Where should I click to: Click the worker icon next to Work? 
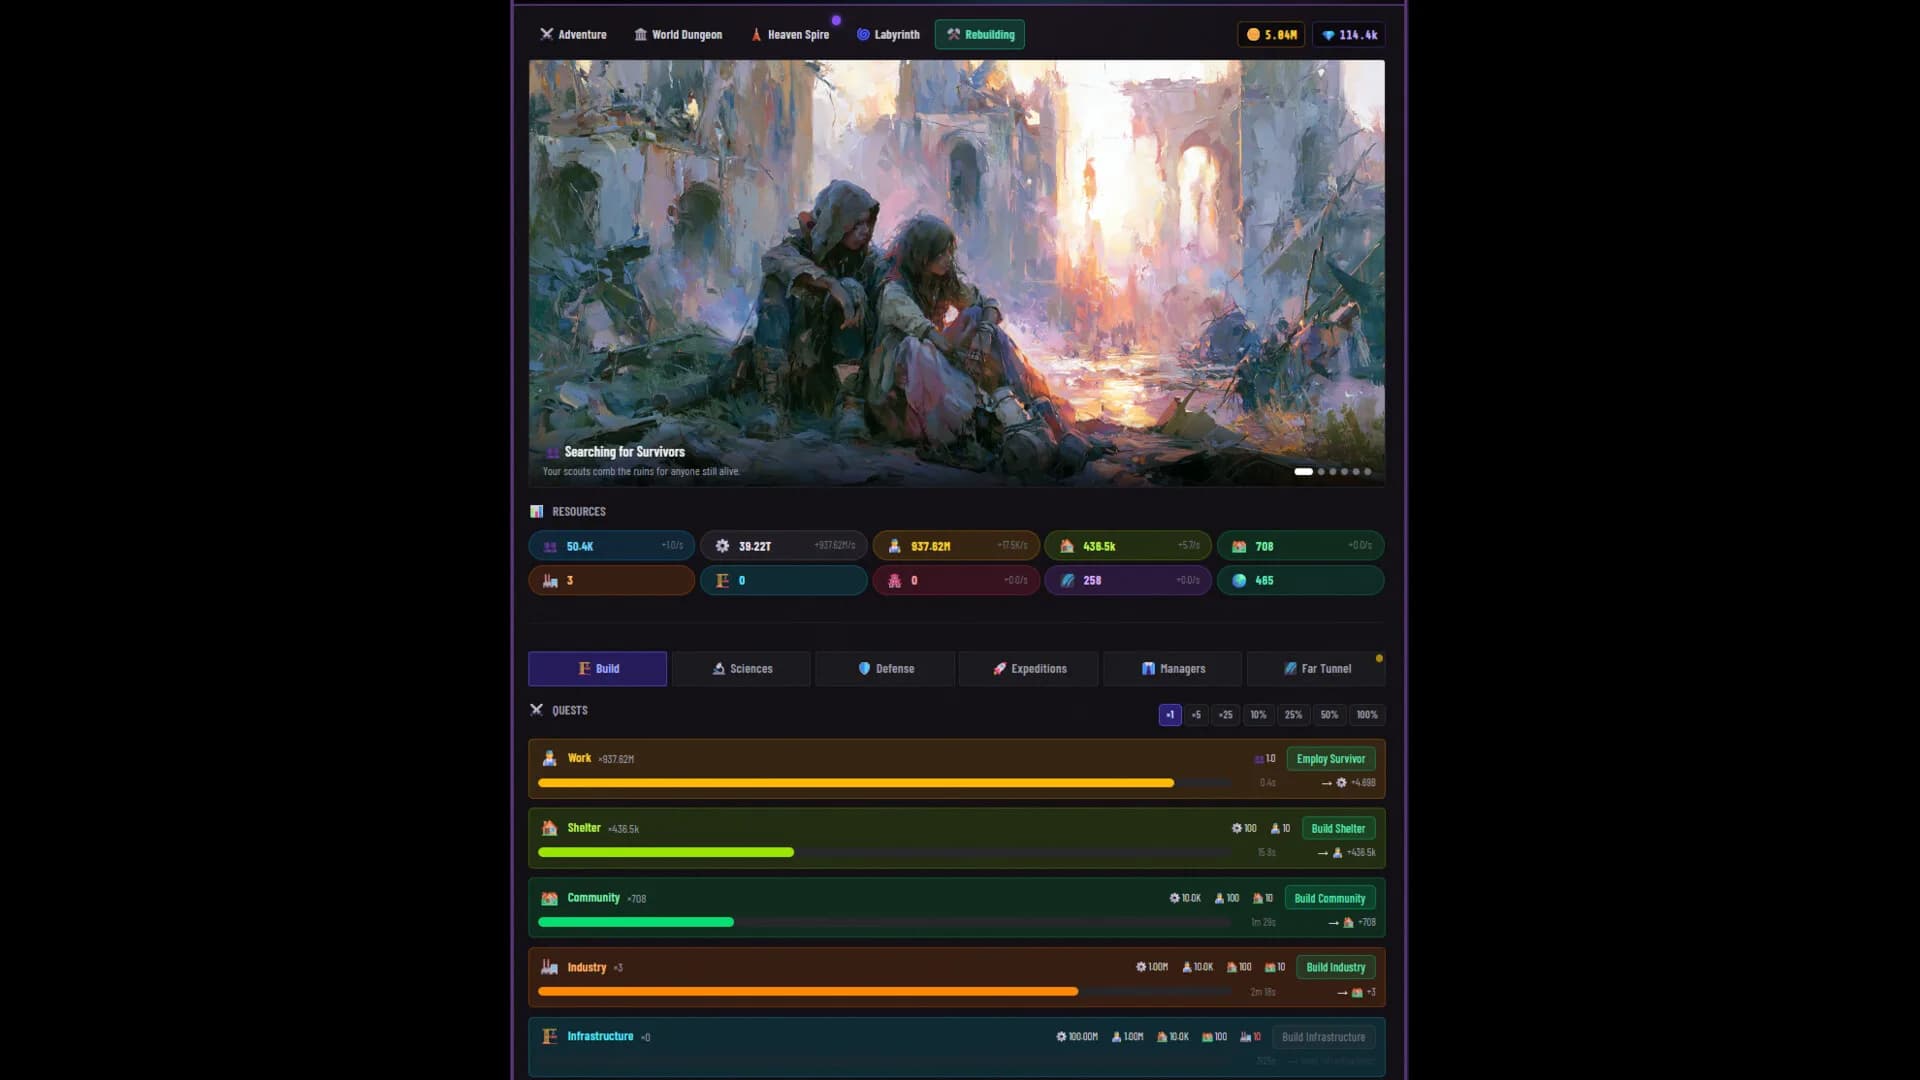click(x=549, y=758)
